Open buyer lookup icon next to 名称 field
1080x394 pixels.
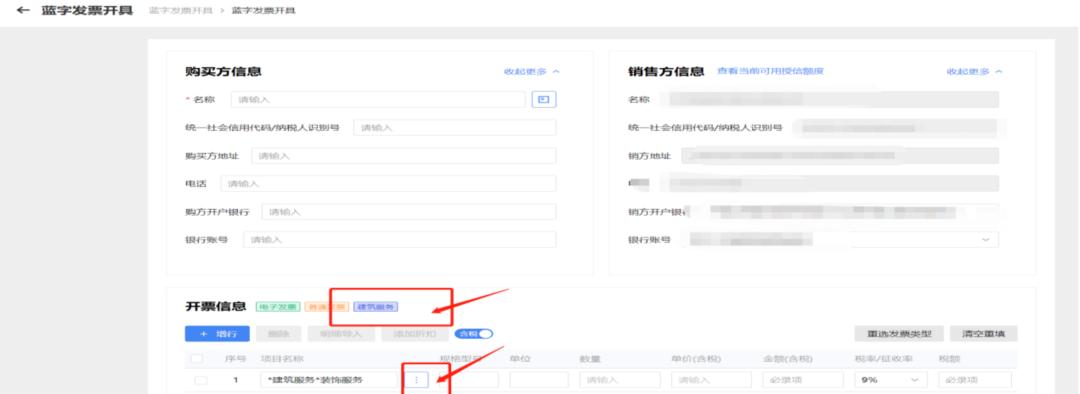[x=543, y=99]
